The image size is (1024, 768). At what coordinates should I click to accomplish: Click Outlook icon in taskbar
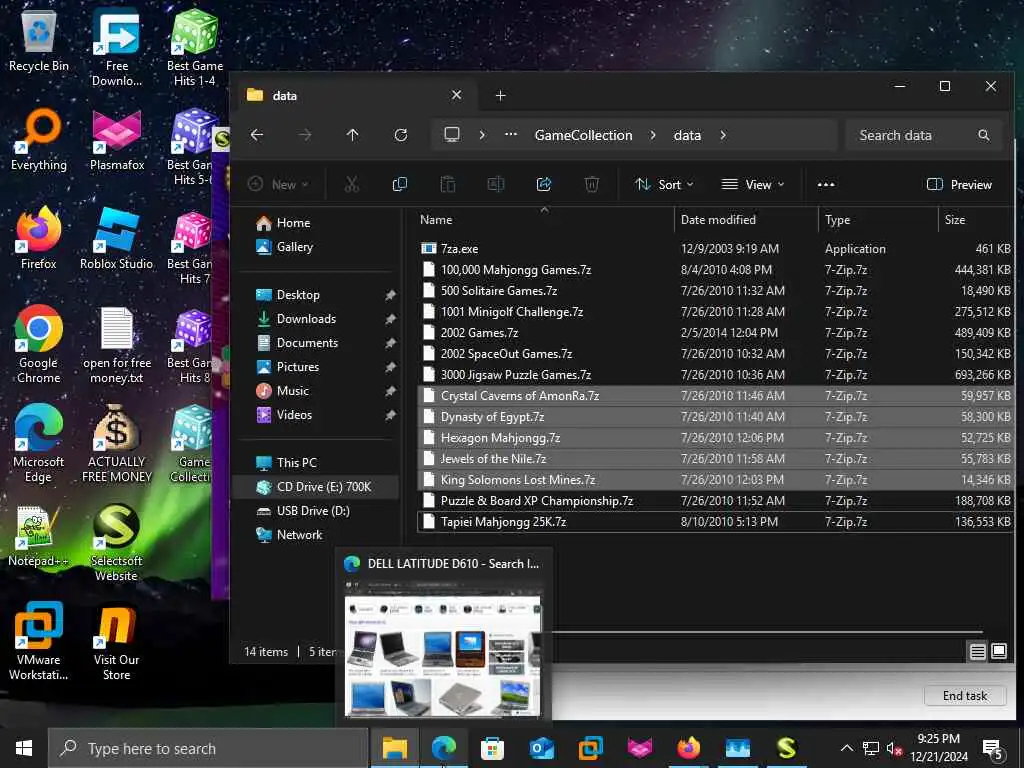tap(541, 748)
